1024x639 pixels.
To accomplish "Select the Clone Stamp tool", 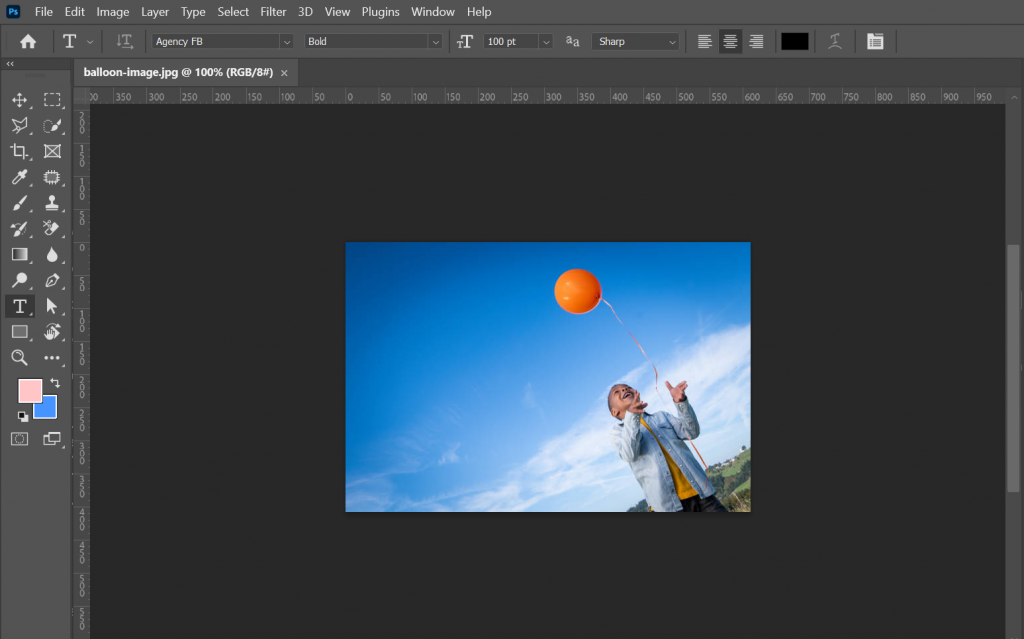I will (52, 202).
